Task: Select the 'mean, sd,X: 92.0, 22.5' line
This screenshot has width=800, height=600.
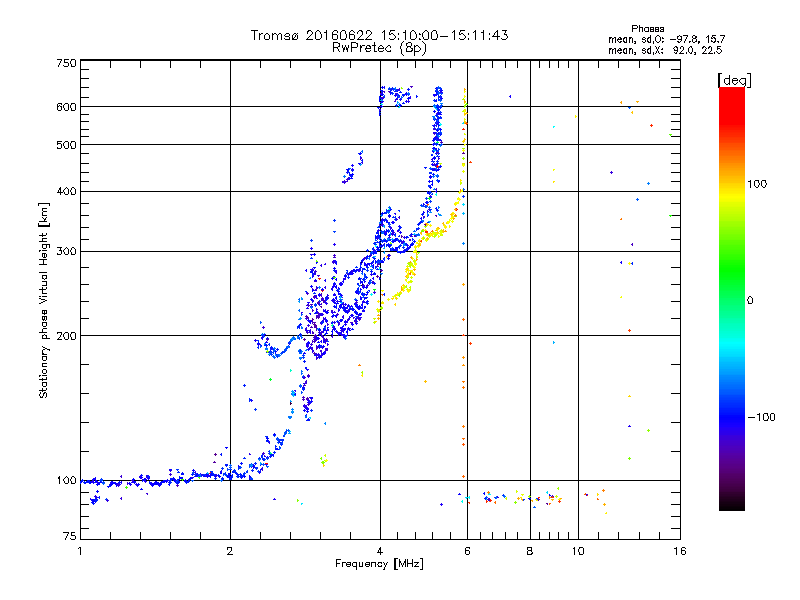Action: tap(665, 50)
